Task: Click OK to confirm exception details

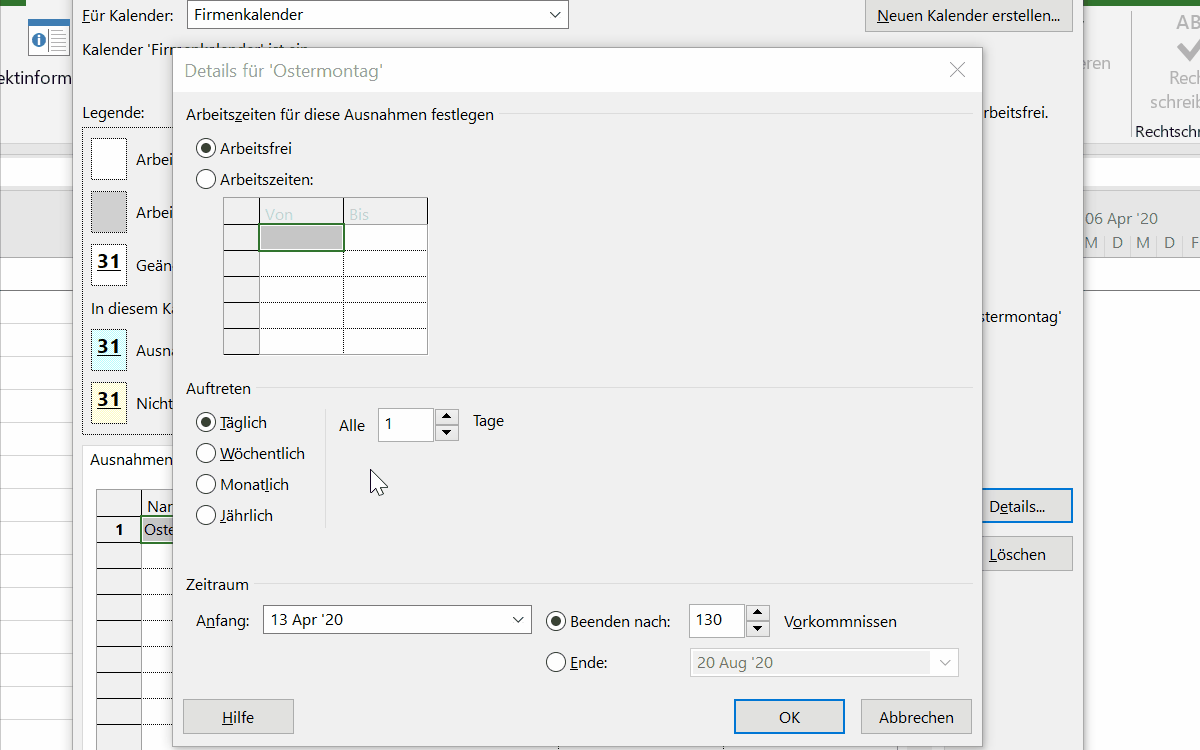Action: click(789, 717)
